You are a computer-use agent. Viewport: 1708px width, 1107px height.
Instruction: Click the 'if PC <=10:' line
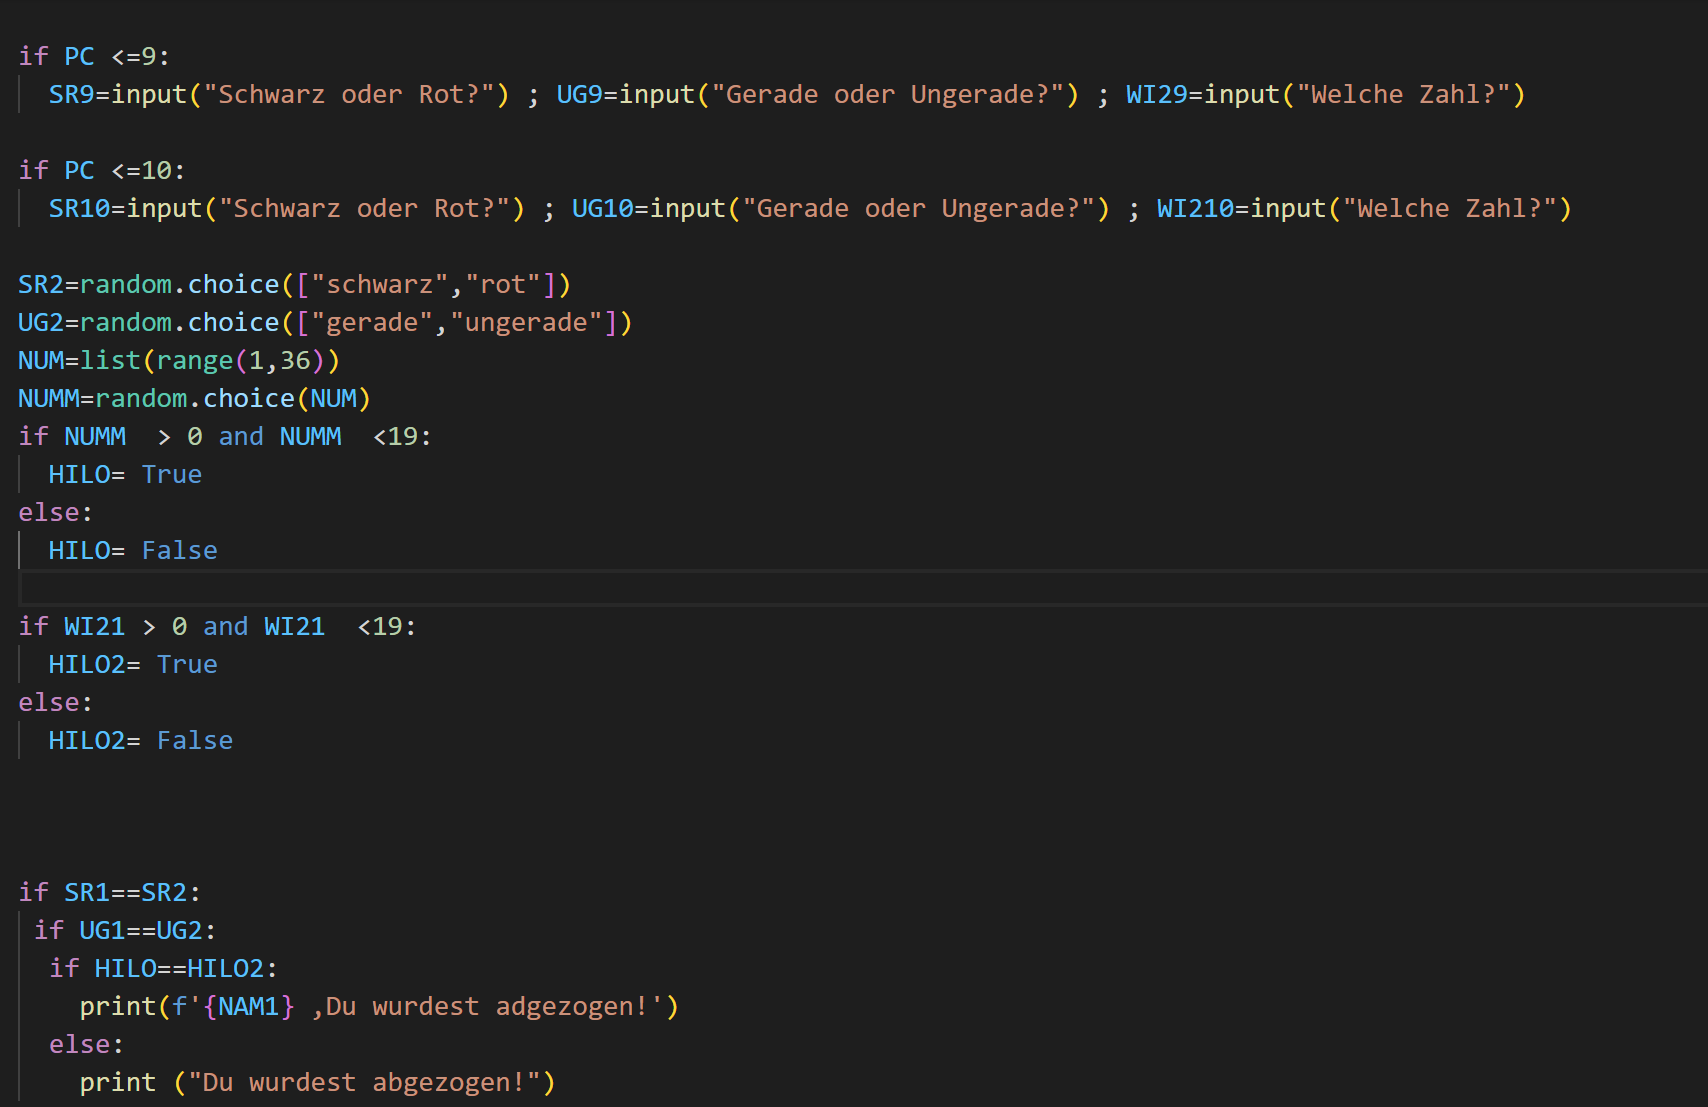pos(102,171)
